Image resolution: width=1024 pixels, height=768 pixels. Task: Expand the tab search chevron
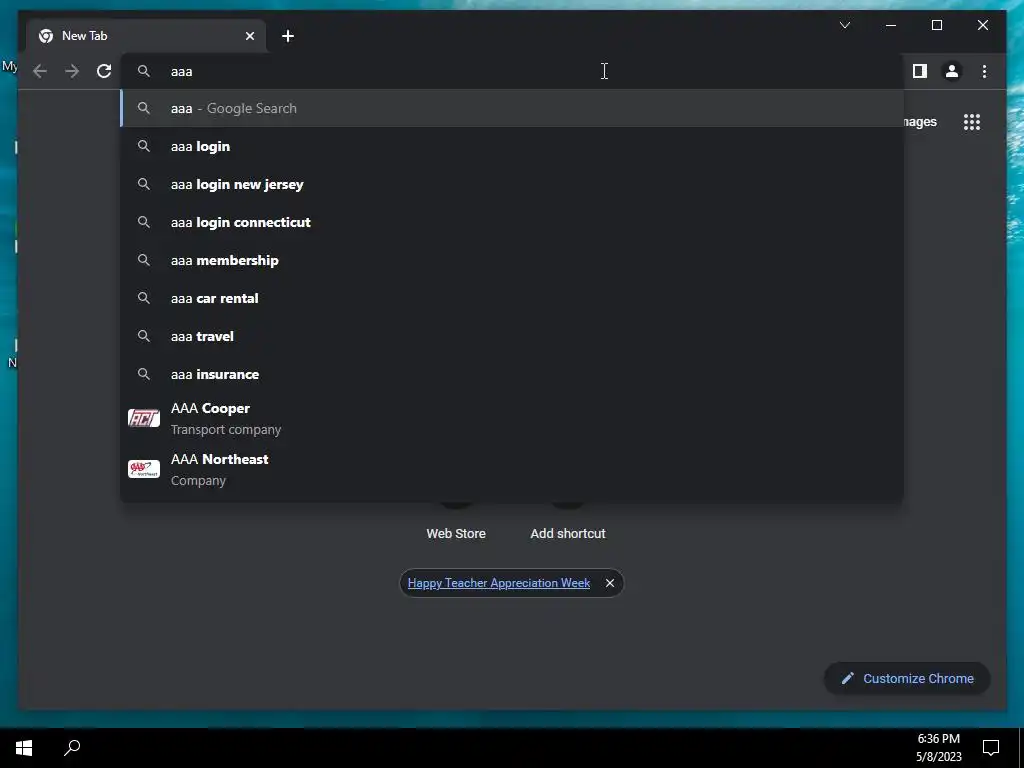pos(844,25)
